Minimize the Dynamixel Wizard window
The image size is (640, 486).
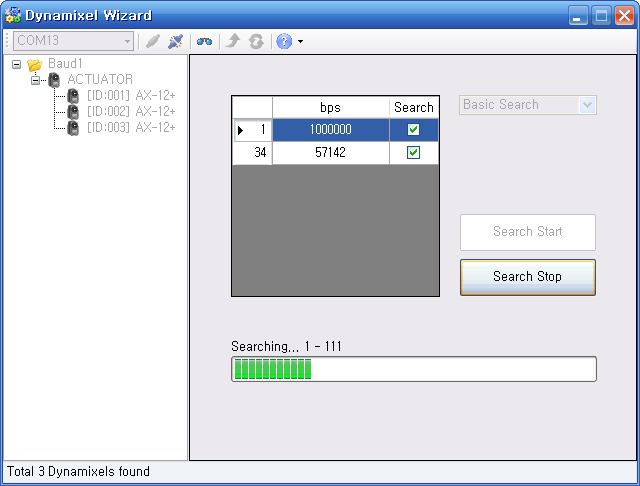[578, 16]
